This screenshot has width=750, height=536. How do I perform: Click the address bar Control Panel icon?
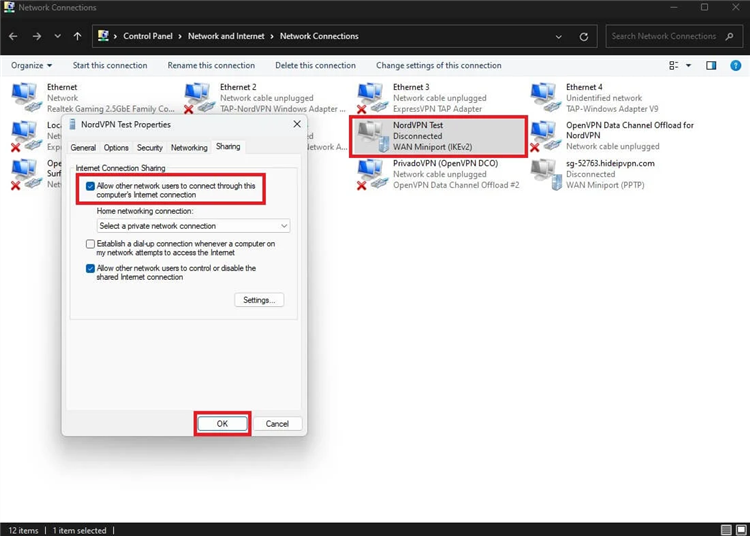pyautogui.click(x=103, y=36)
